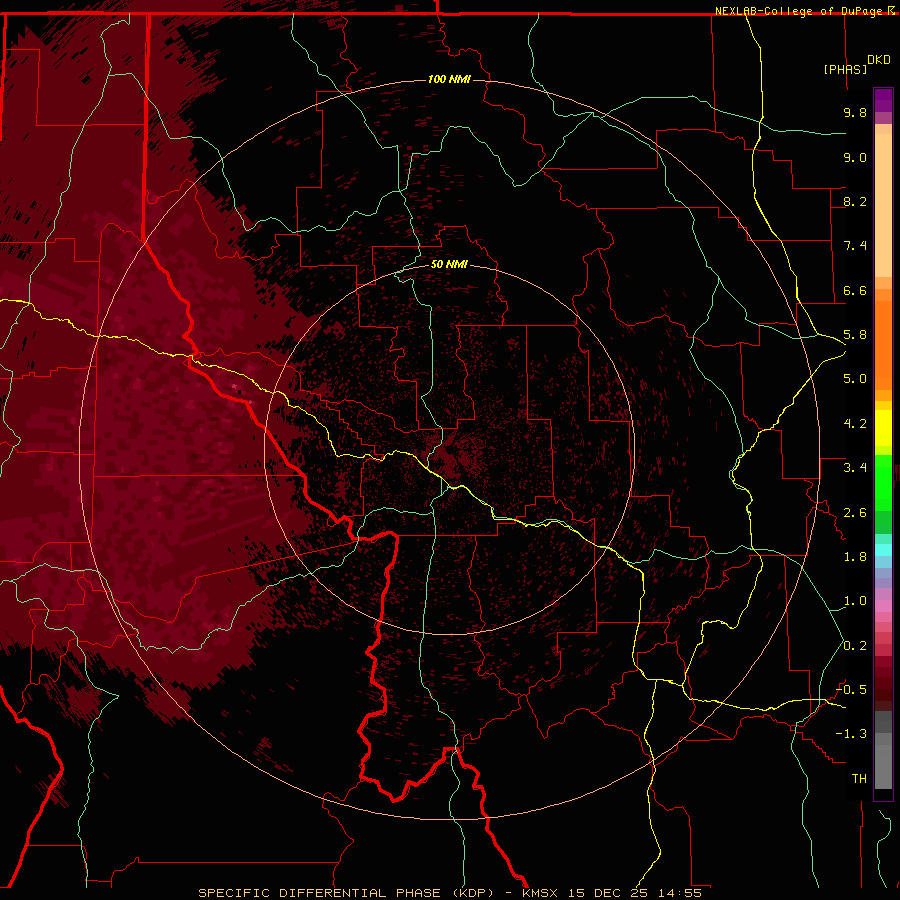Click the 50 NMI range ring label
Viewport: 900px width, 900px height.
pyautogui.click(x=449, y=265)
